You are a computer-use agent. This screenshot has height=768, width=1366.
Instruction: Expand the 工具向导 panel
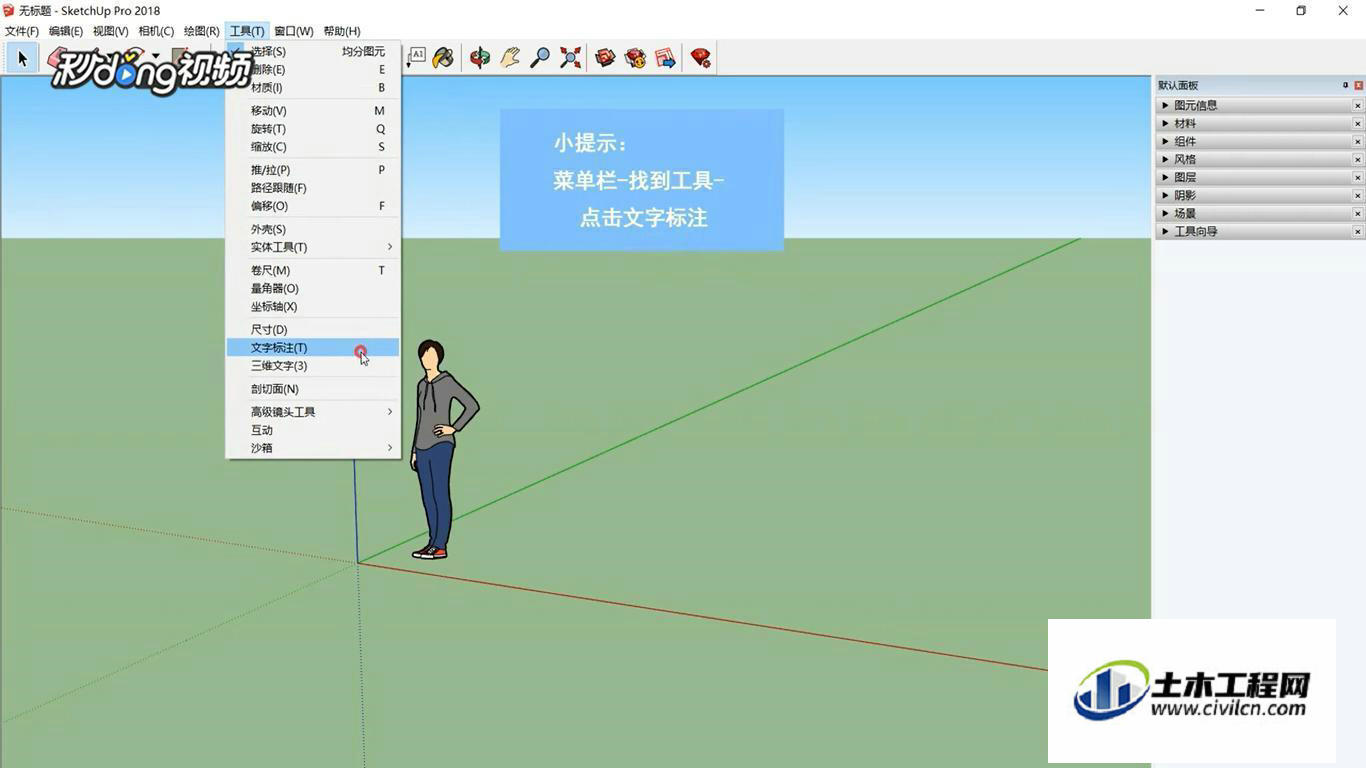point(1165,231)
